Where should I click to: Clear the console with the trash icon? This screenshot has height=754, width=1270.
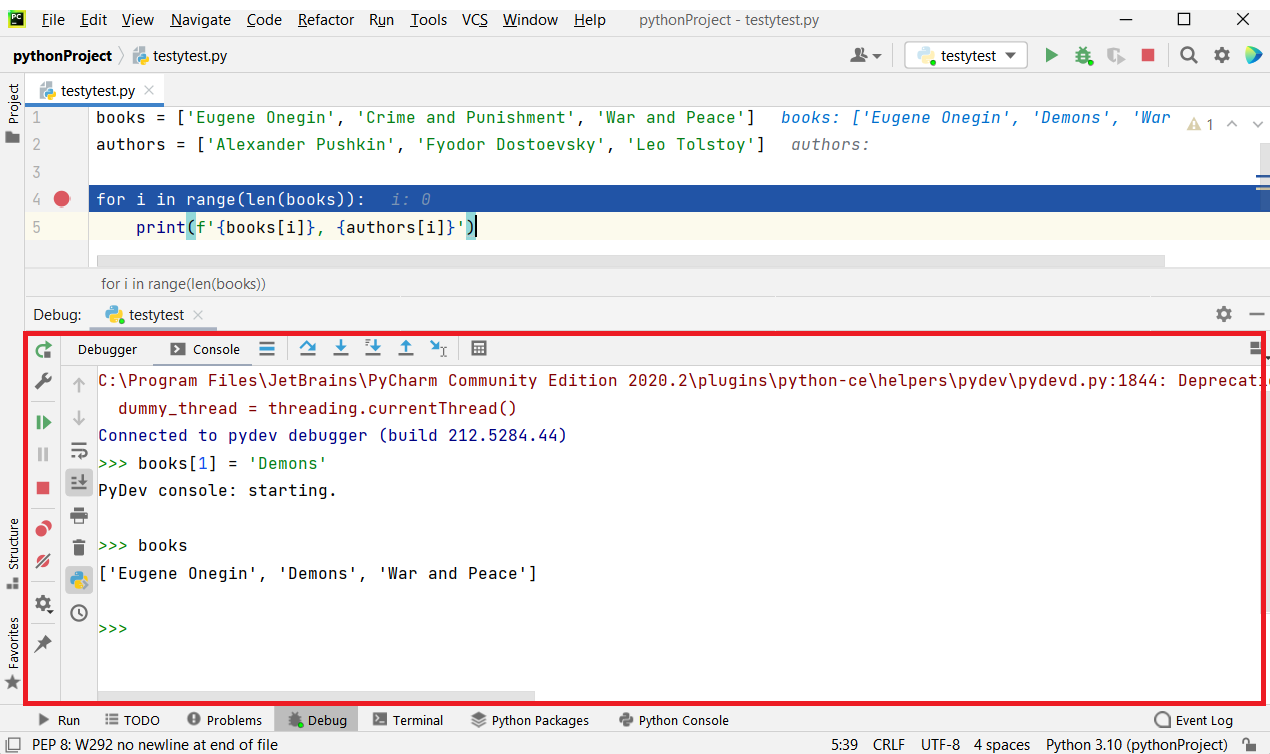tap(79, 547)
